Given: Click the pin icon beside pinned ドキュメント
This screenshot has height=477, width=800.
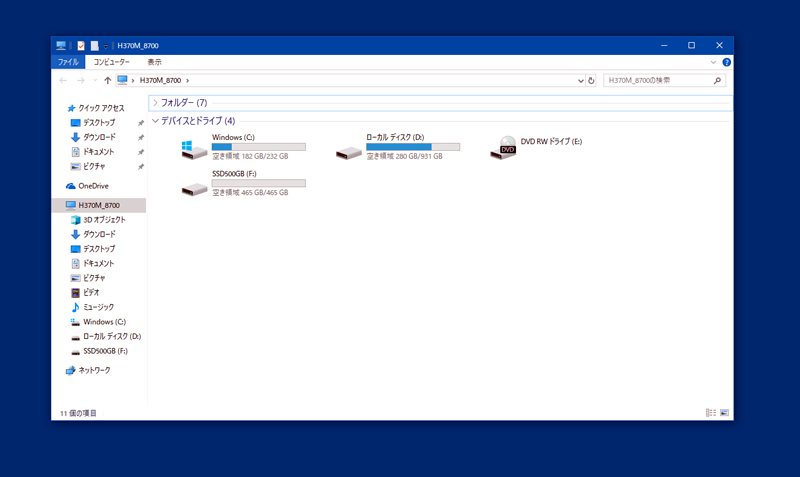Looking at the screenshot, I should 141,152.
